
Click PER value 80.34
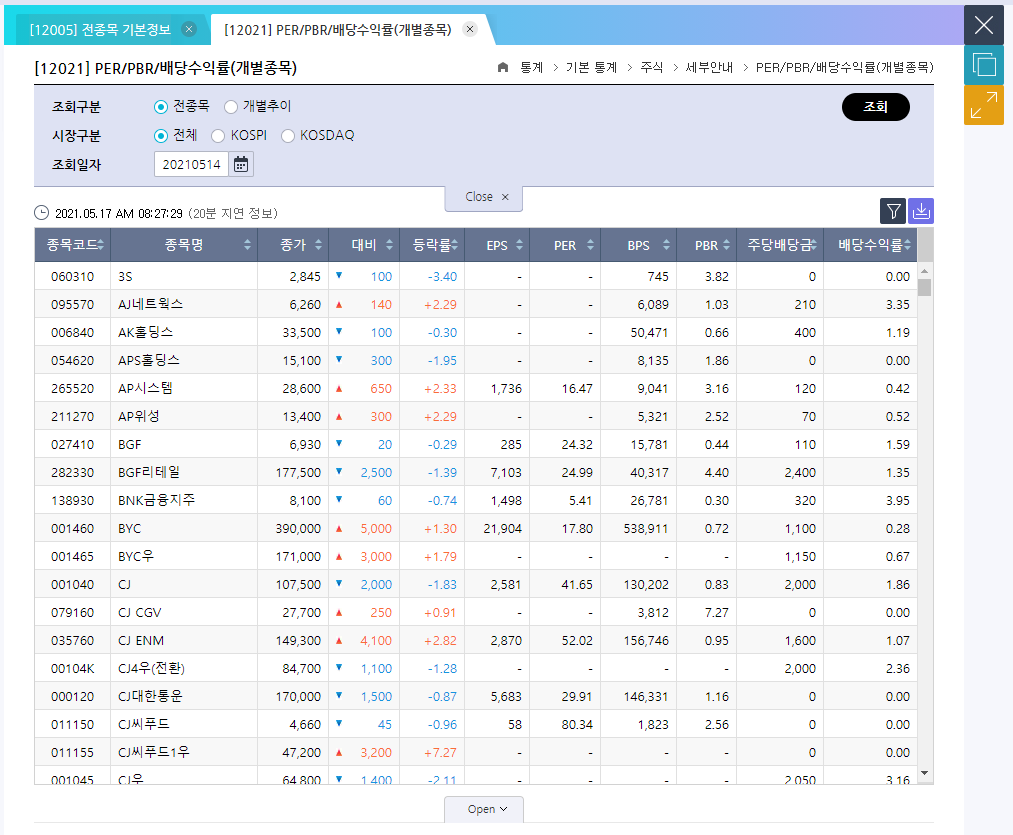[577, 724]
